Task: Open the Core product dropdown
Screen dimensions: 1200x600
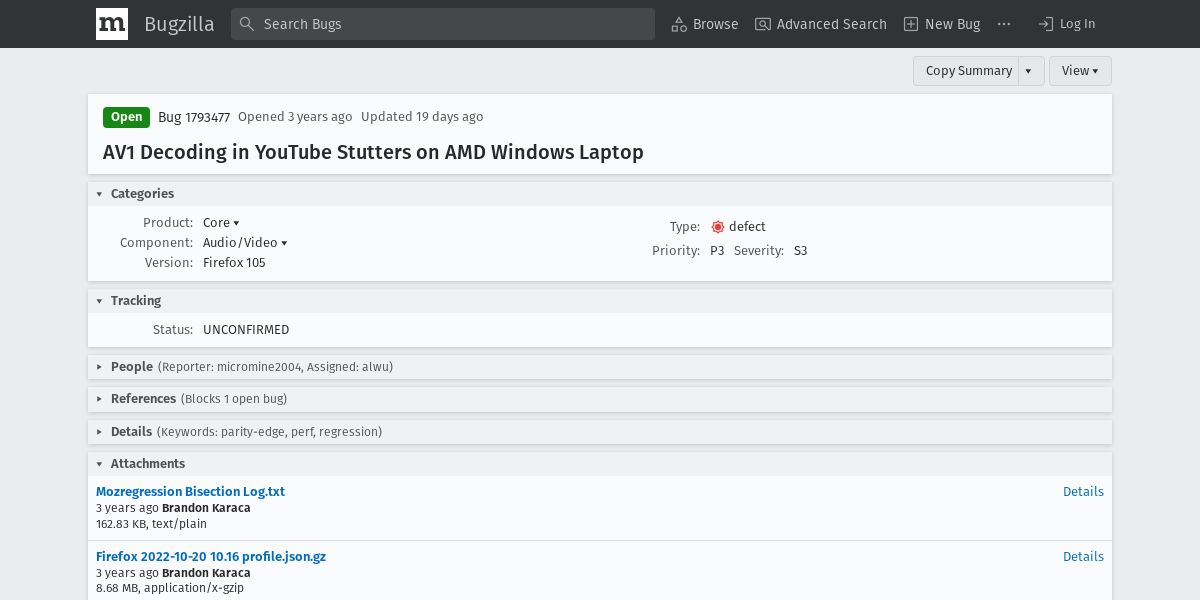Action: (x=221, y=223)
